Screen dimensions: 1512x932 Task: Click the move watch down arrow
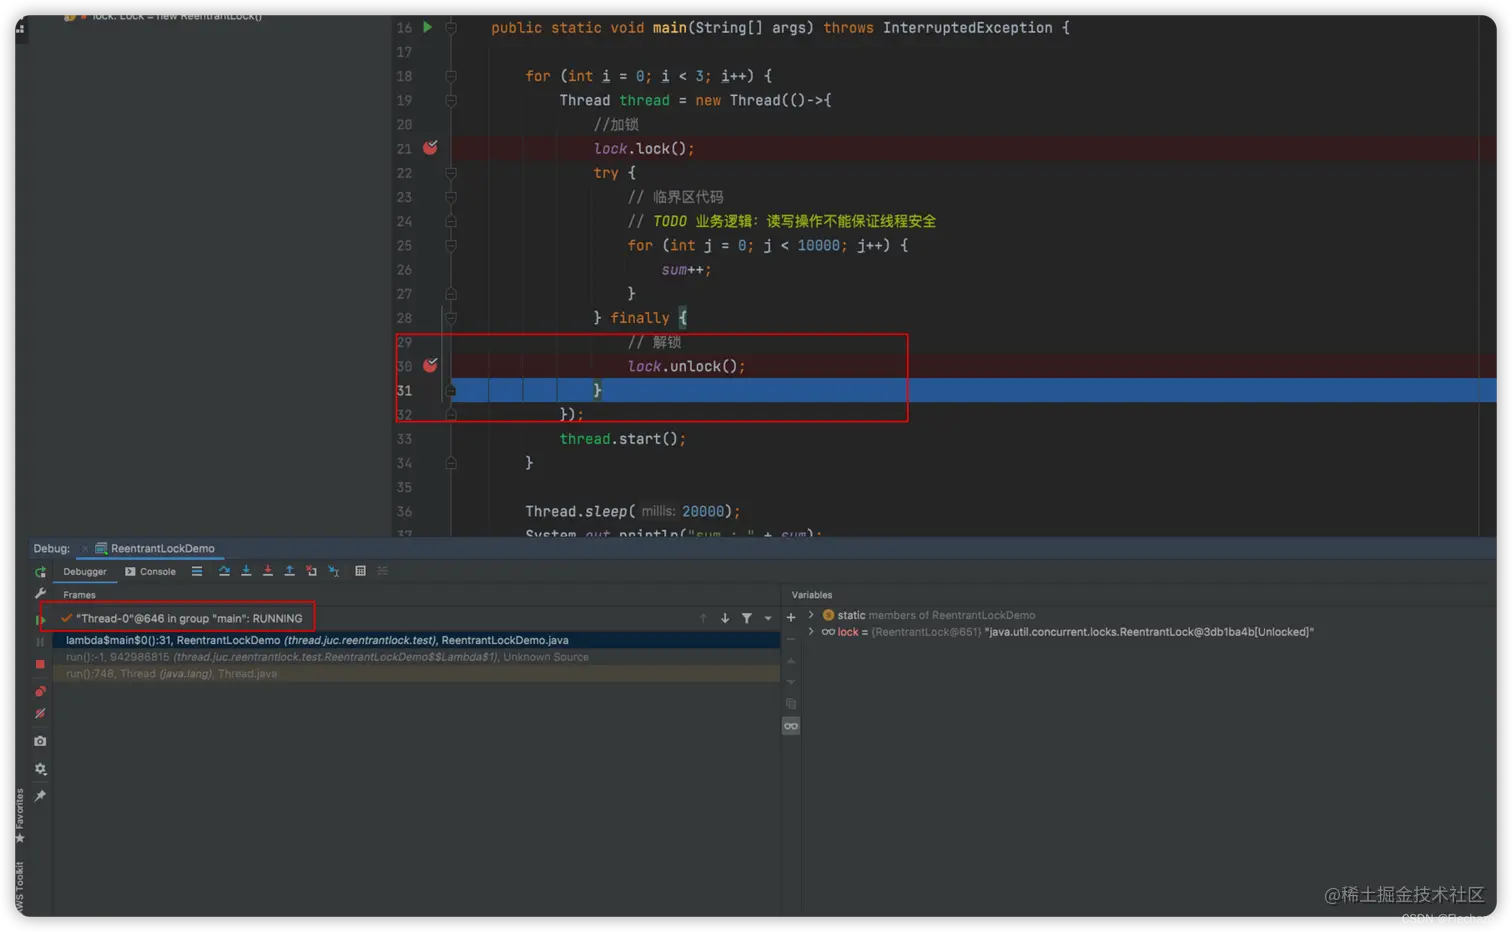coord(791,682)
